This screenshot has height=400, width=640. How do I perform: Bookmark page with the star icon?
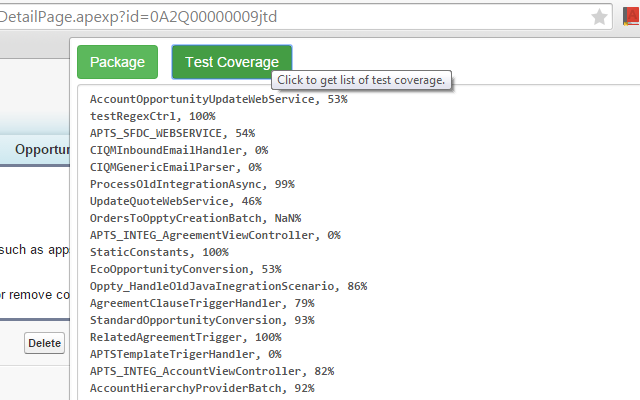(599, 17)
